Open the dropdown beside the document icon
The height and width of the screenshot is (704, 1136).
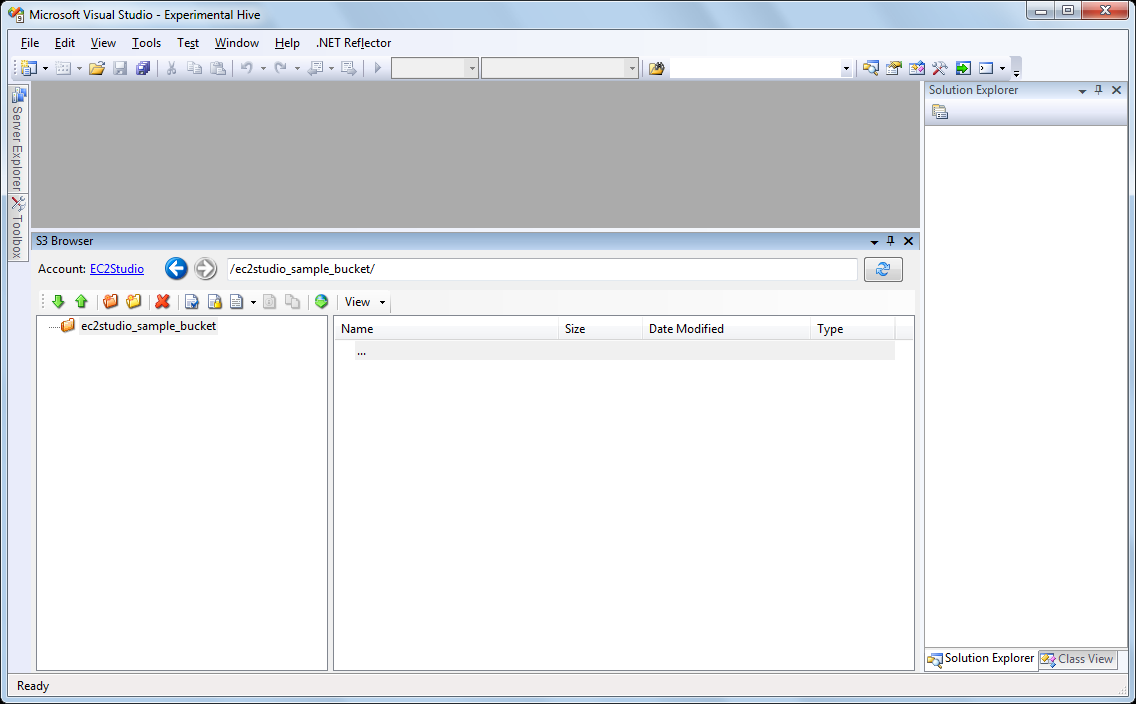[253, 301]
